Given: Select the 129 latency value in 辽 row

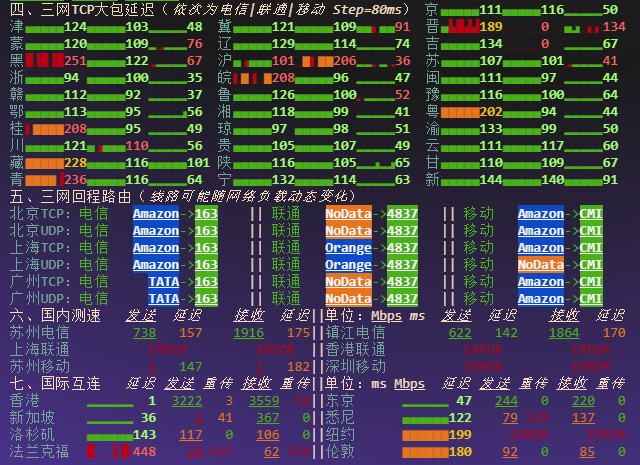Looking at the screenshot, I should click(x=283, y=43).
